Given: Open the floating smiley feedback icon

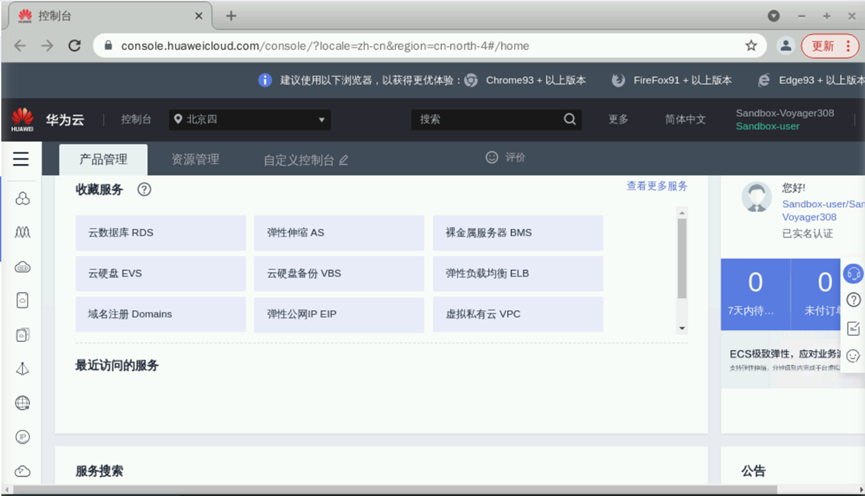Looking at the screenshot, I should tap(853, 356).
